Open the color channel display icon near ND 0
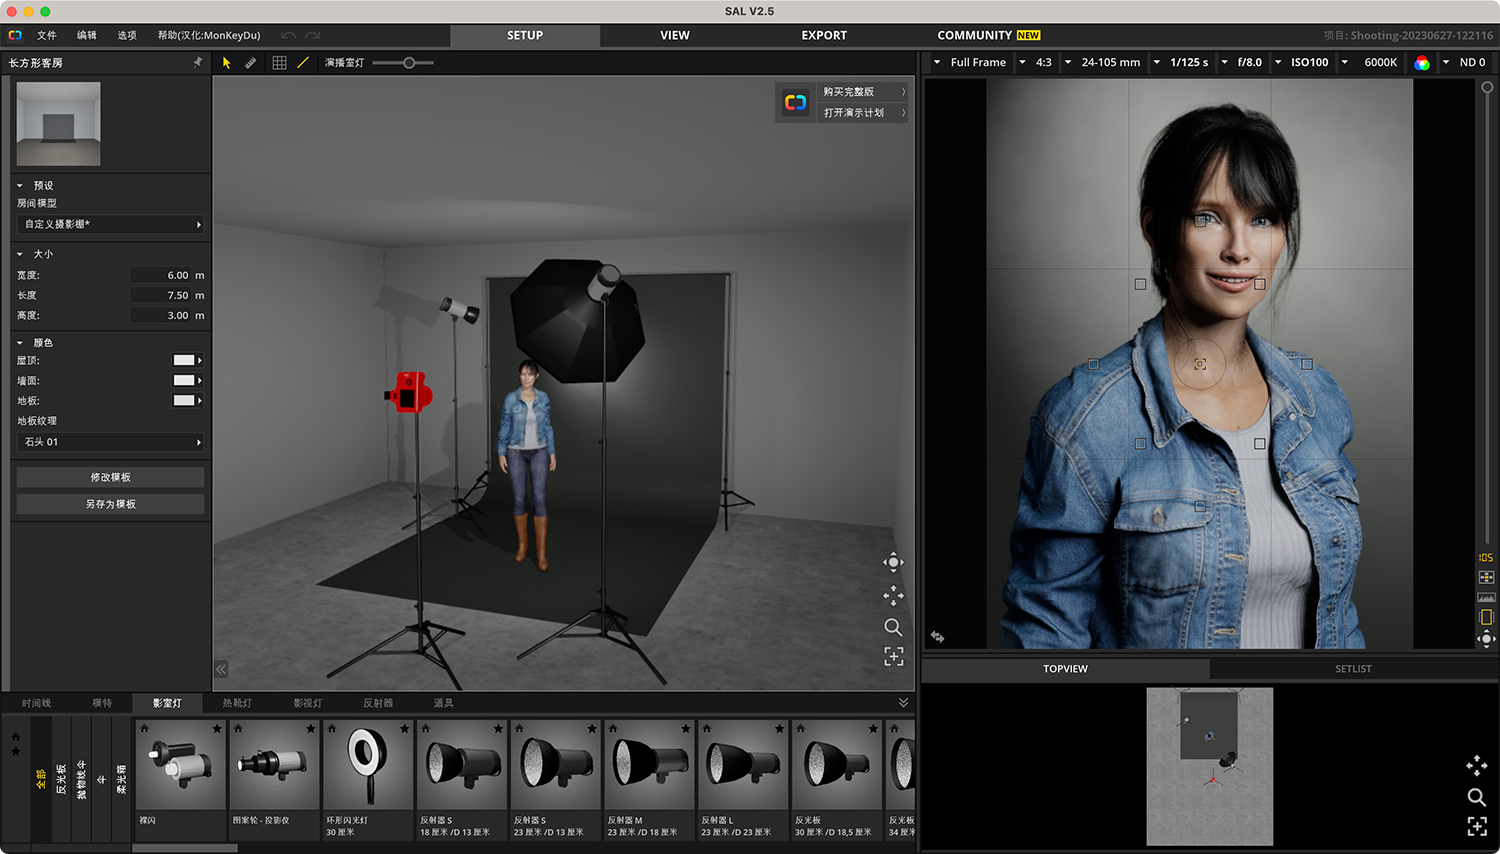 point(1424,62)
